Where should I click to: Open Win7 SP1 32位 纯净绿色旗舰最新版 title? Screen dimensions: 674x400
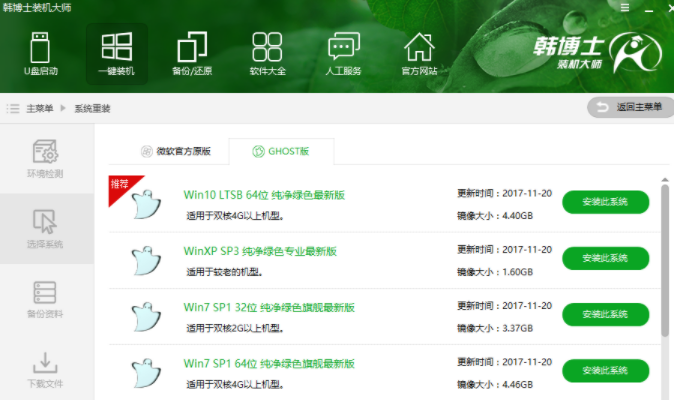coord(269,308)
